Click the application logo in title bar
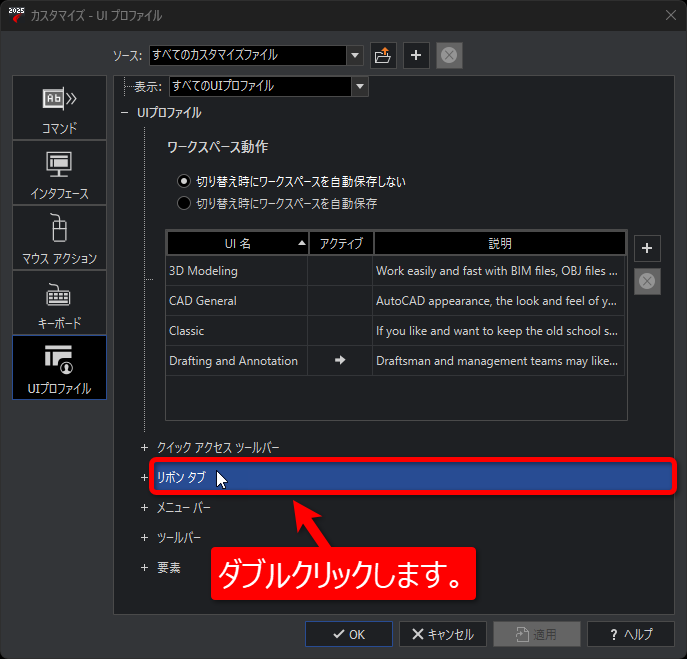687x659 pixels. [16, 15]
